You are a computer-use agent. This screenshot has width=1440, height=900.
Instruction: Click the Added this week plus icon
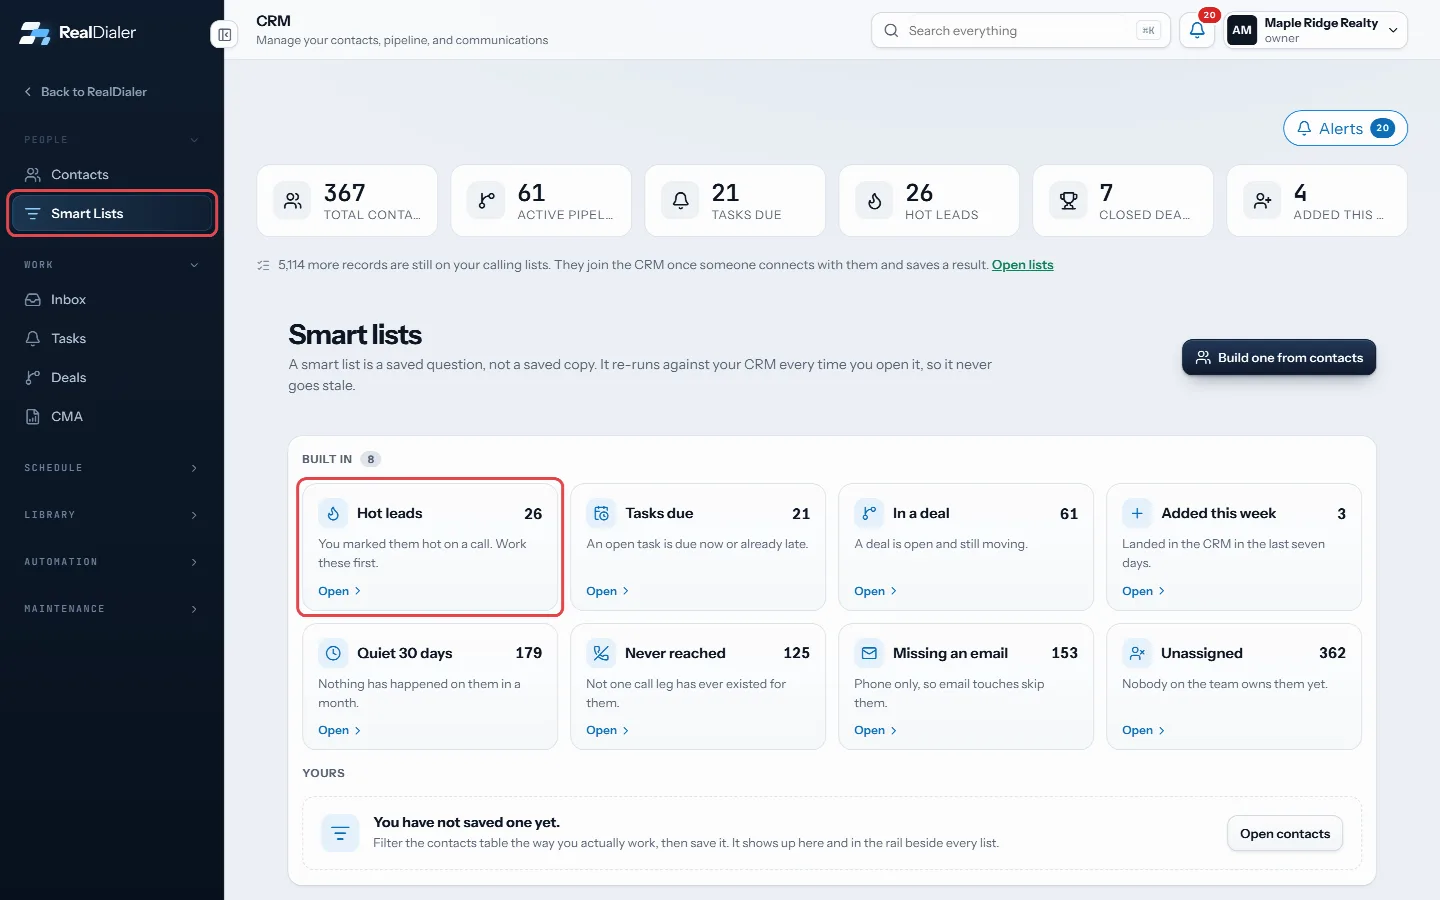tap(1137, 513)
